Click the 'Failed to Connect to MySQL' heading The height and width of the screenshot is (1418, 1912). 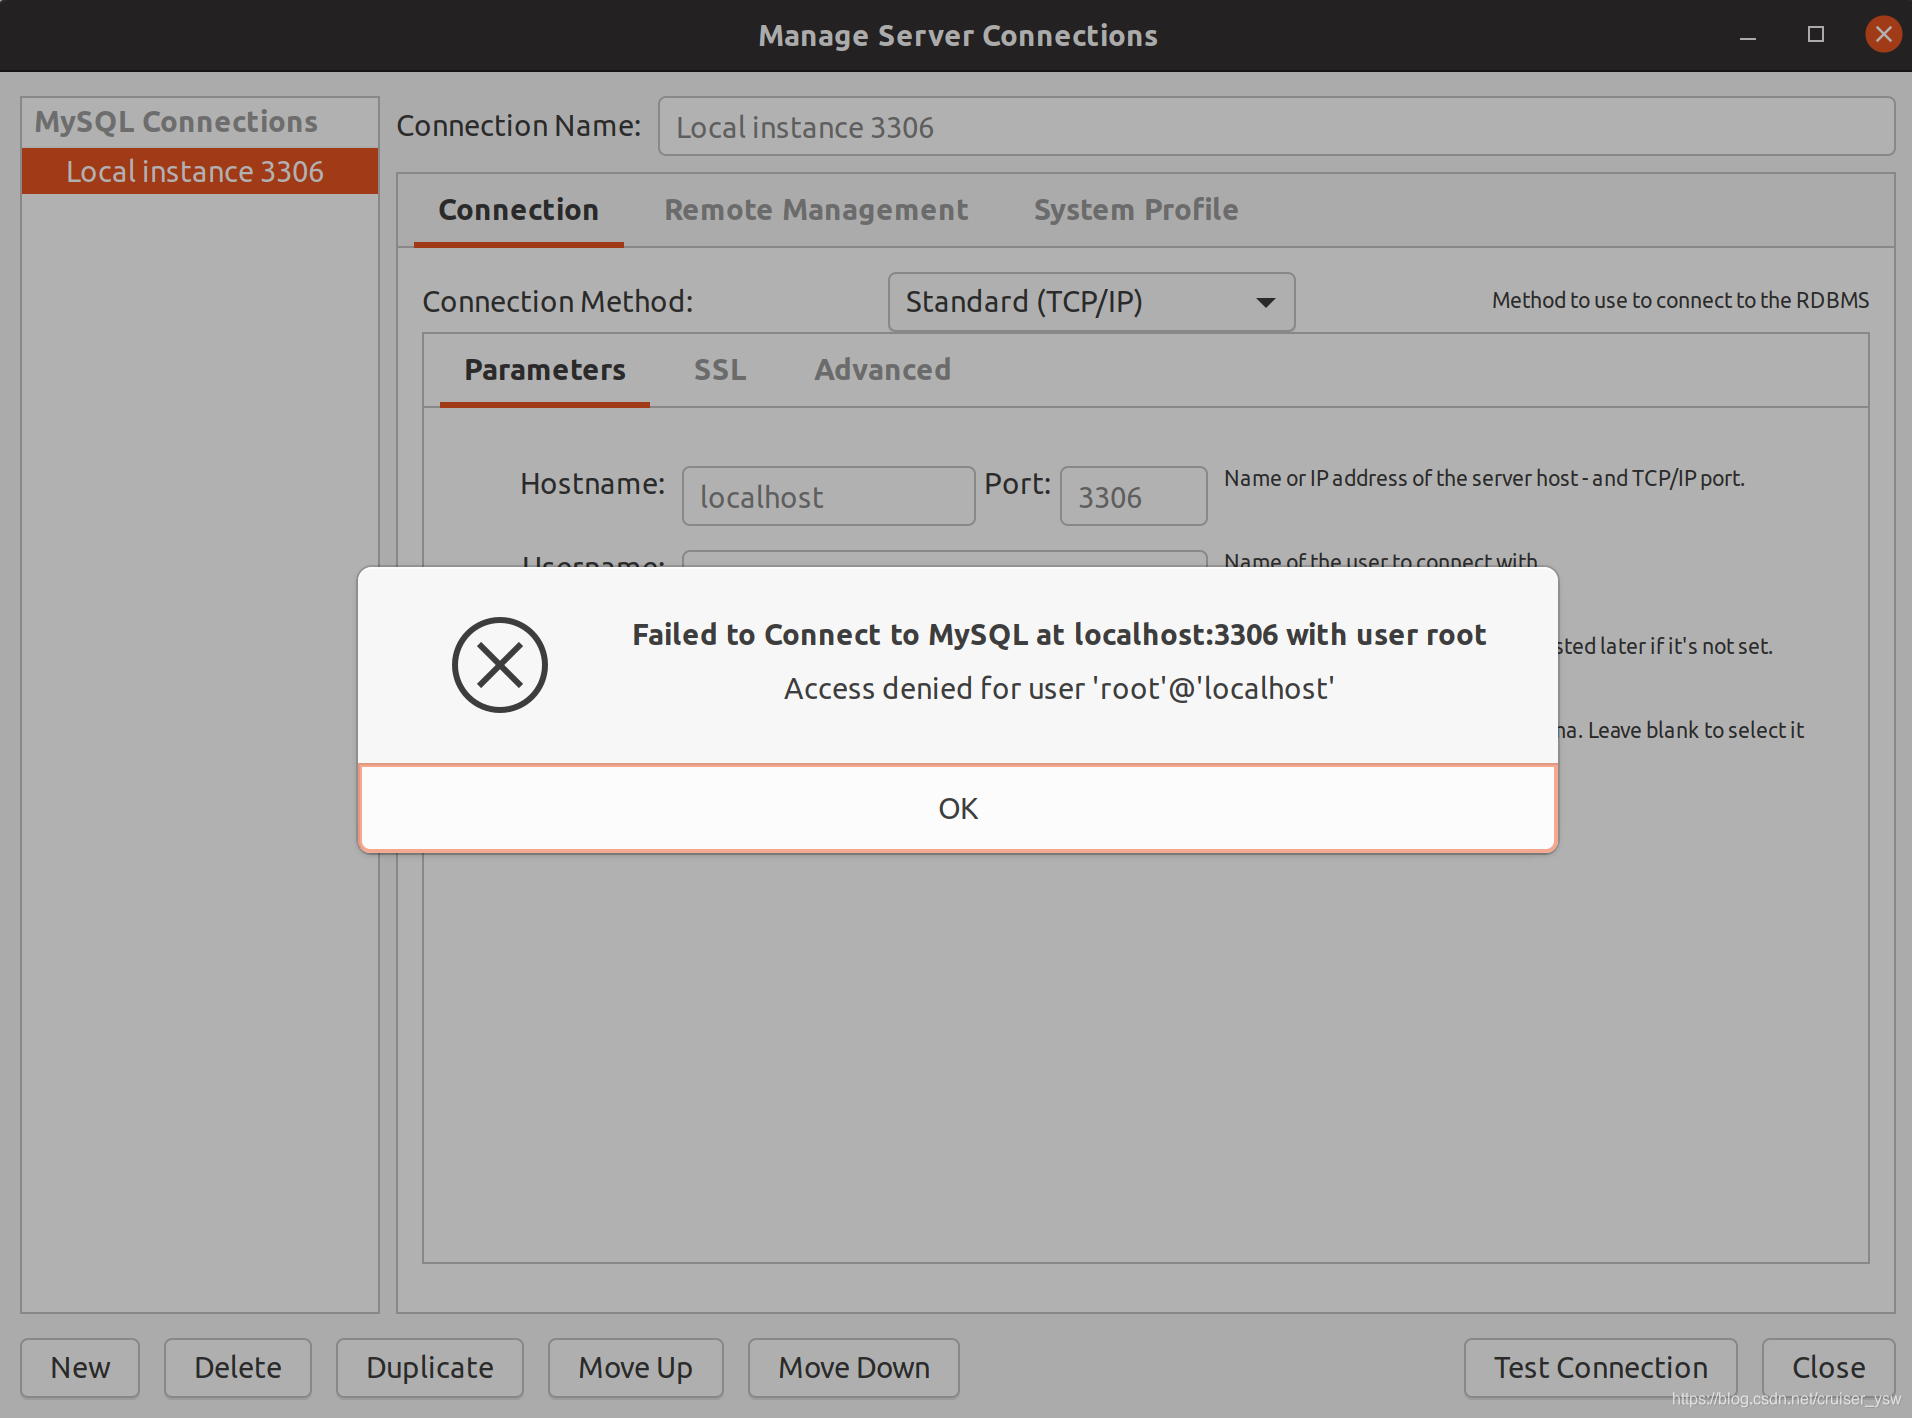(1059, 634)
